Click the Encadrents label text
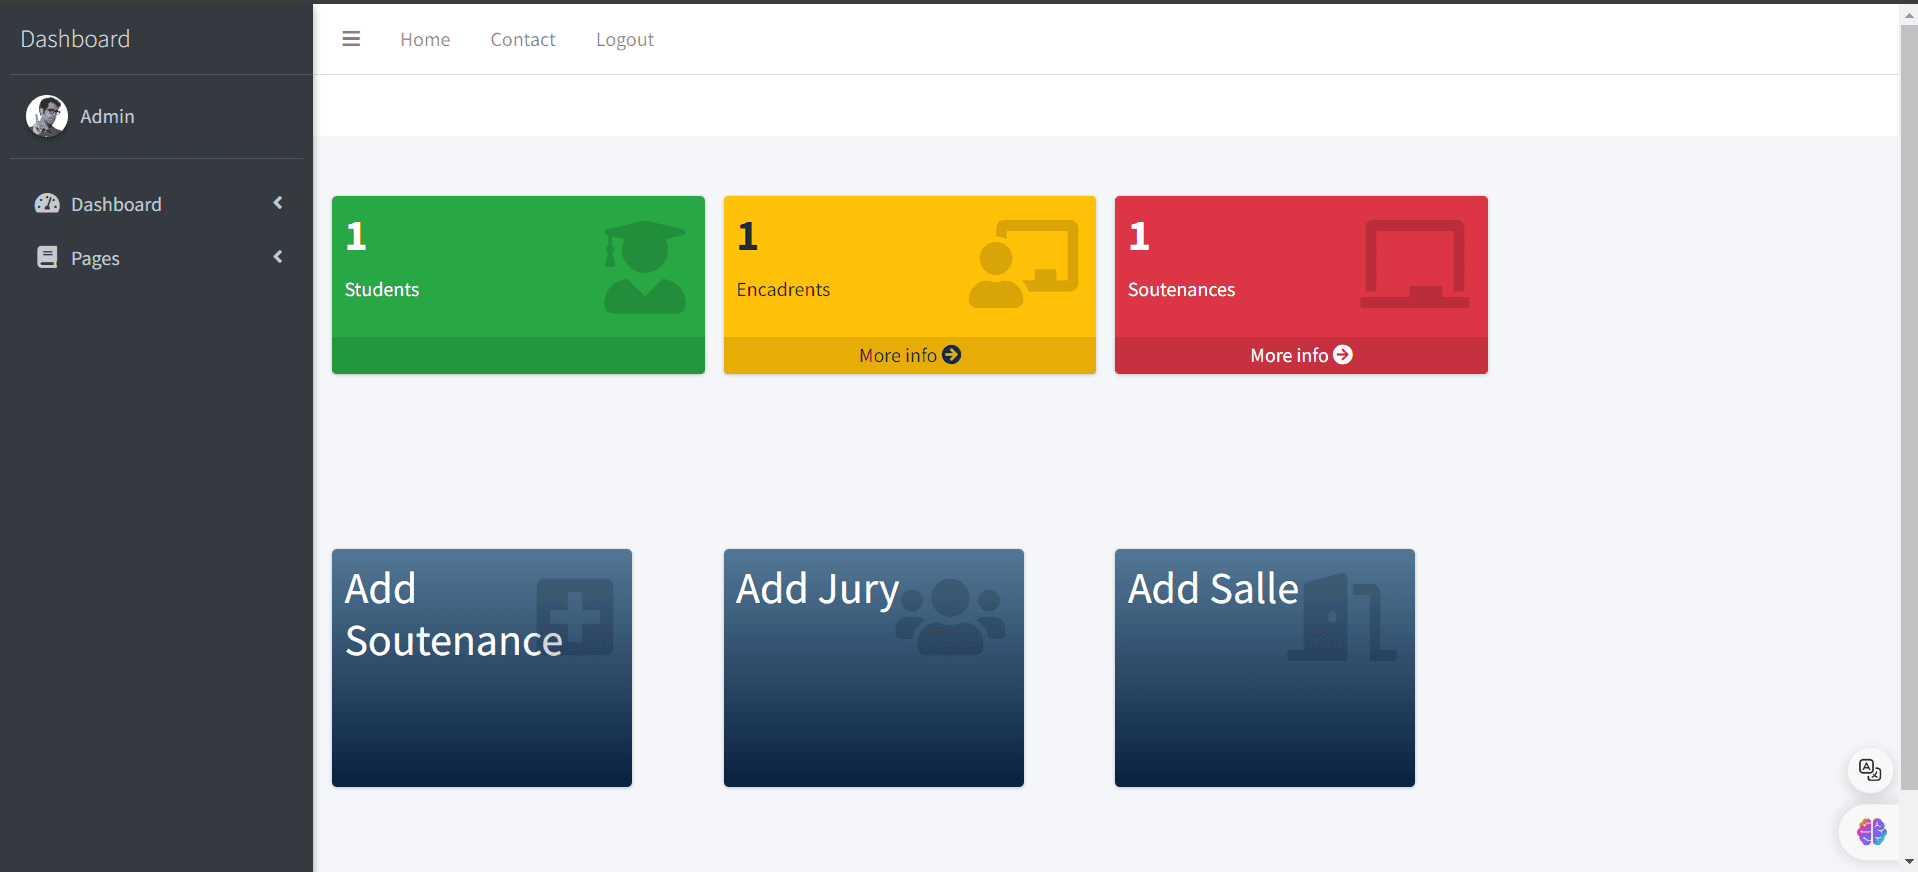Image resolution: width=1918 pixels, height=872 pixels. point(783,289)
